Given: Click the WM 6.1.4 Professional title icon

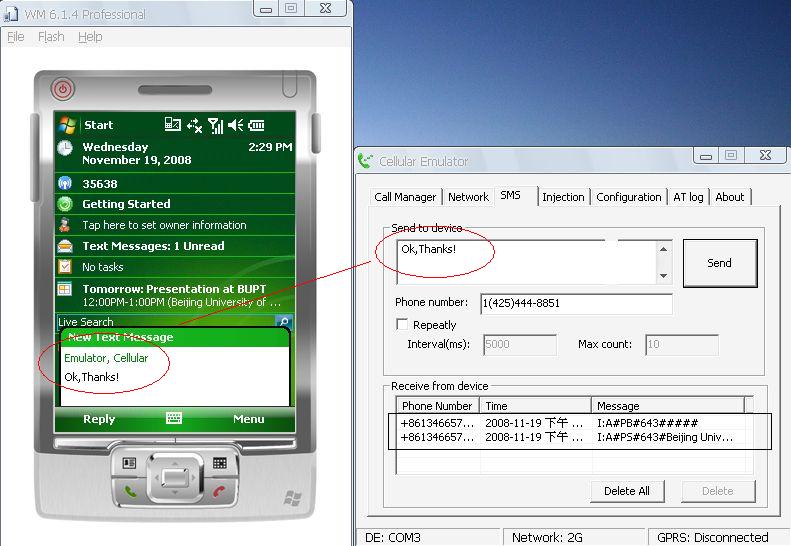Looking at the screenshot, I should pos(11,14).
